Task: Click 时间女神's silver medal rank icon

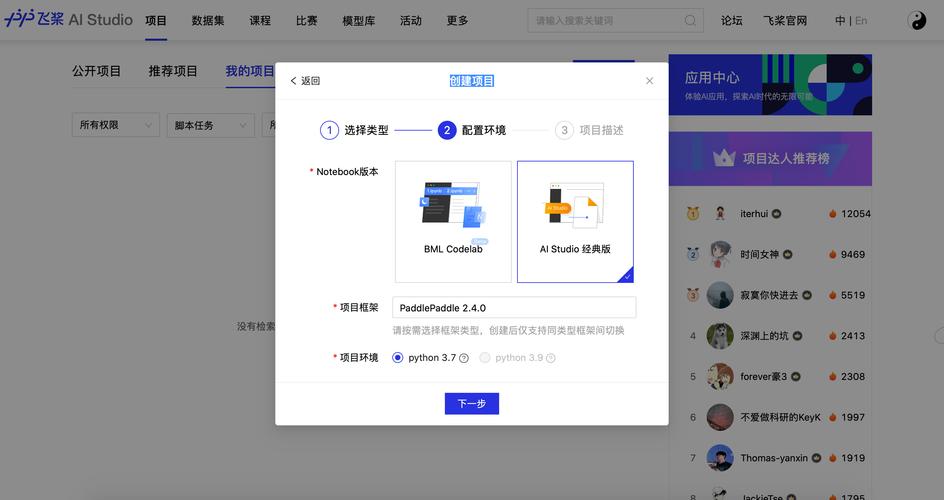Action: tap(693, 254)
